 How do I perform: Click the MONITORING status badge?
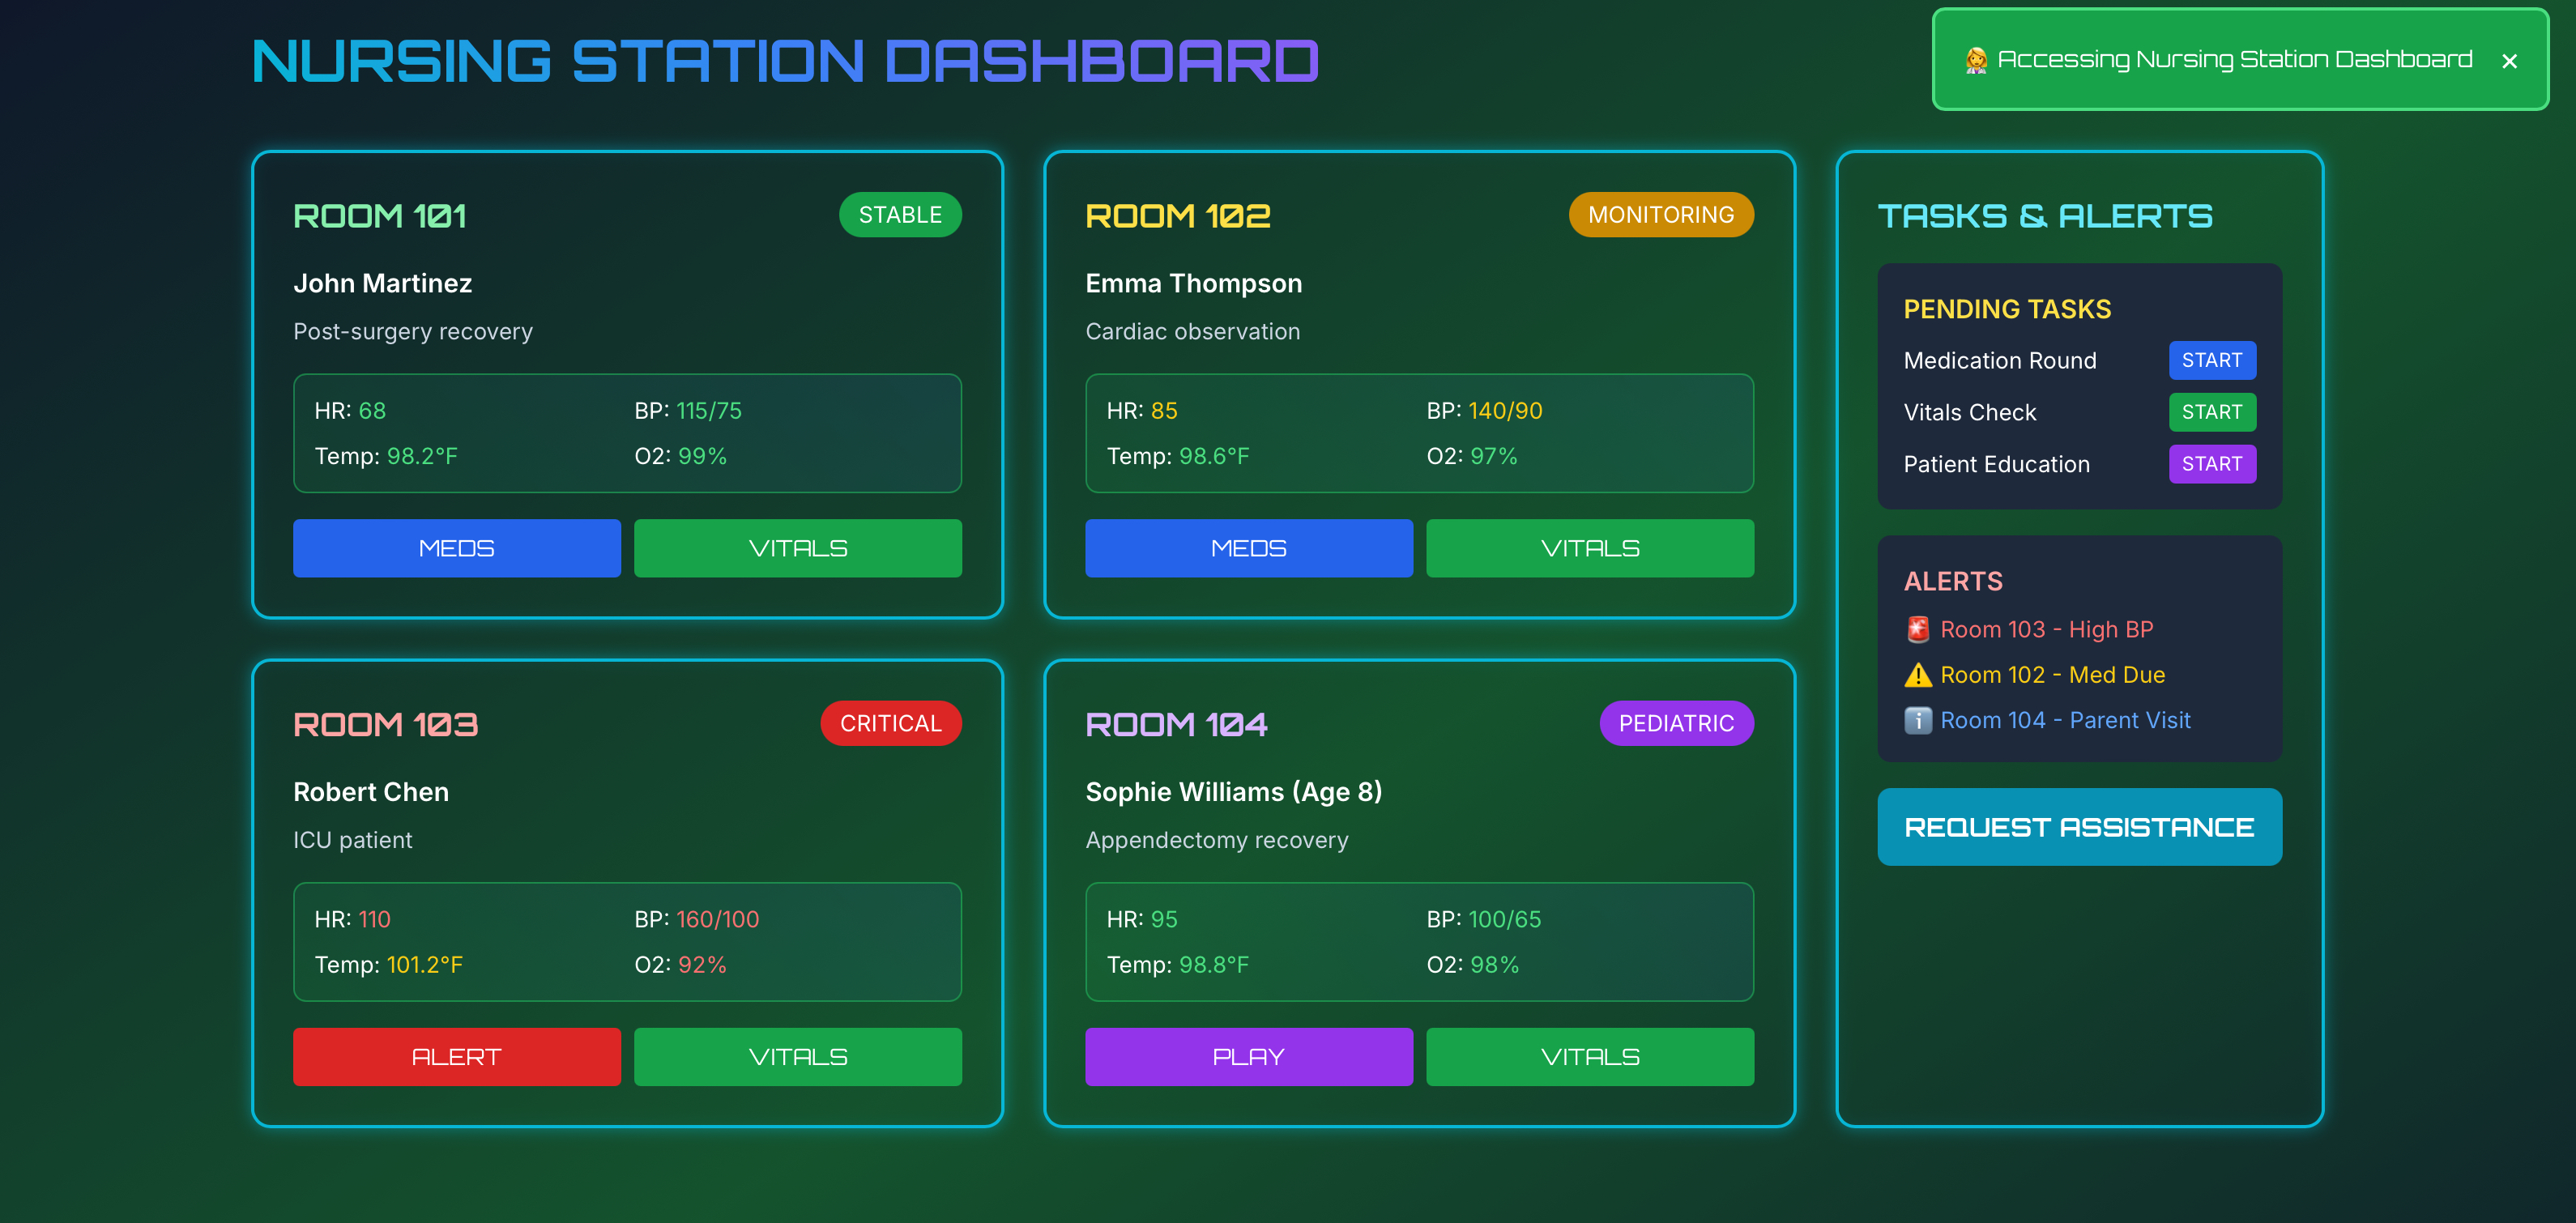tap(1660, 215)
